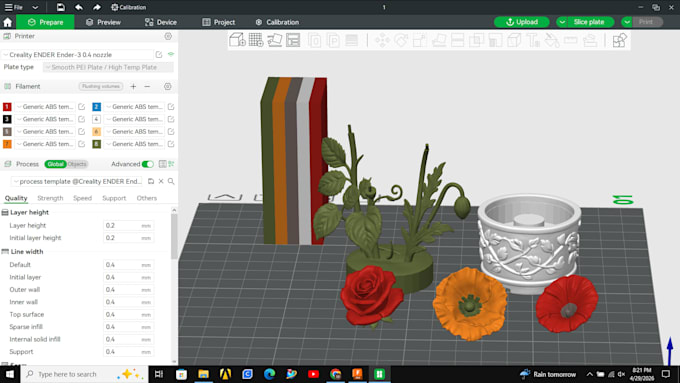Image resolution: width=680 pixels, height=383 pixels.
Task: Open the Calibration tab
Action: (x=277, y=22)
